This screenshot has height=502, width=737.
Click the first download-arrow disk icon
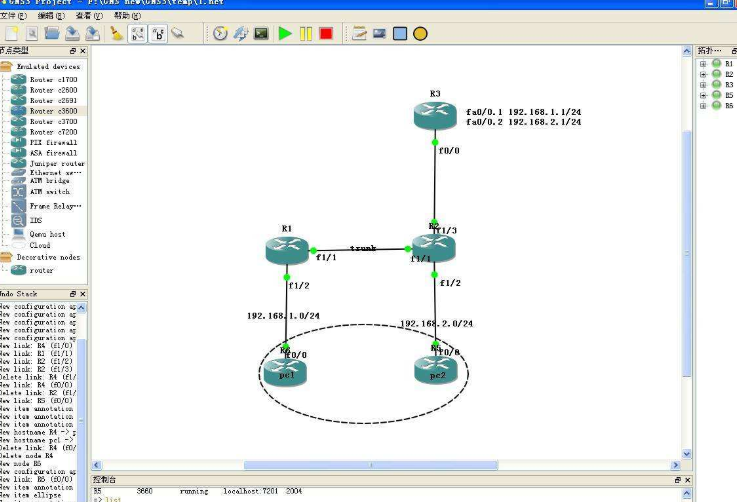coord(72,33)
